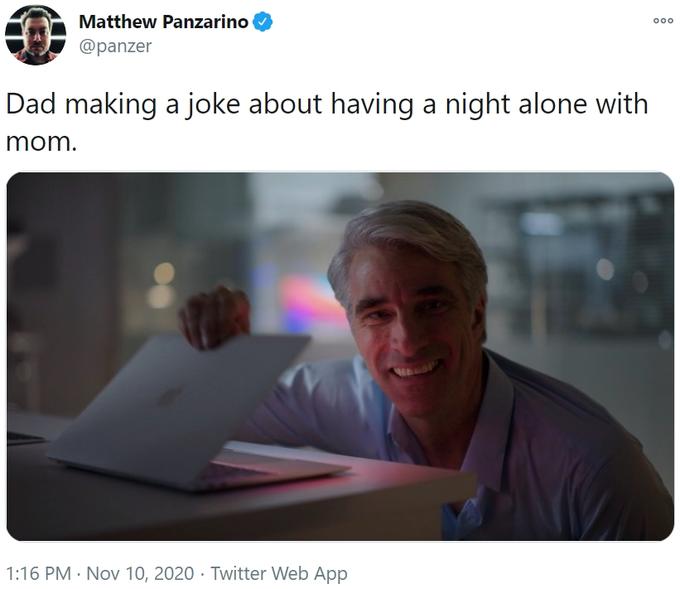Click the 1:16 PM timestamp
This screenshot has width=680, height=589.
39,573
